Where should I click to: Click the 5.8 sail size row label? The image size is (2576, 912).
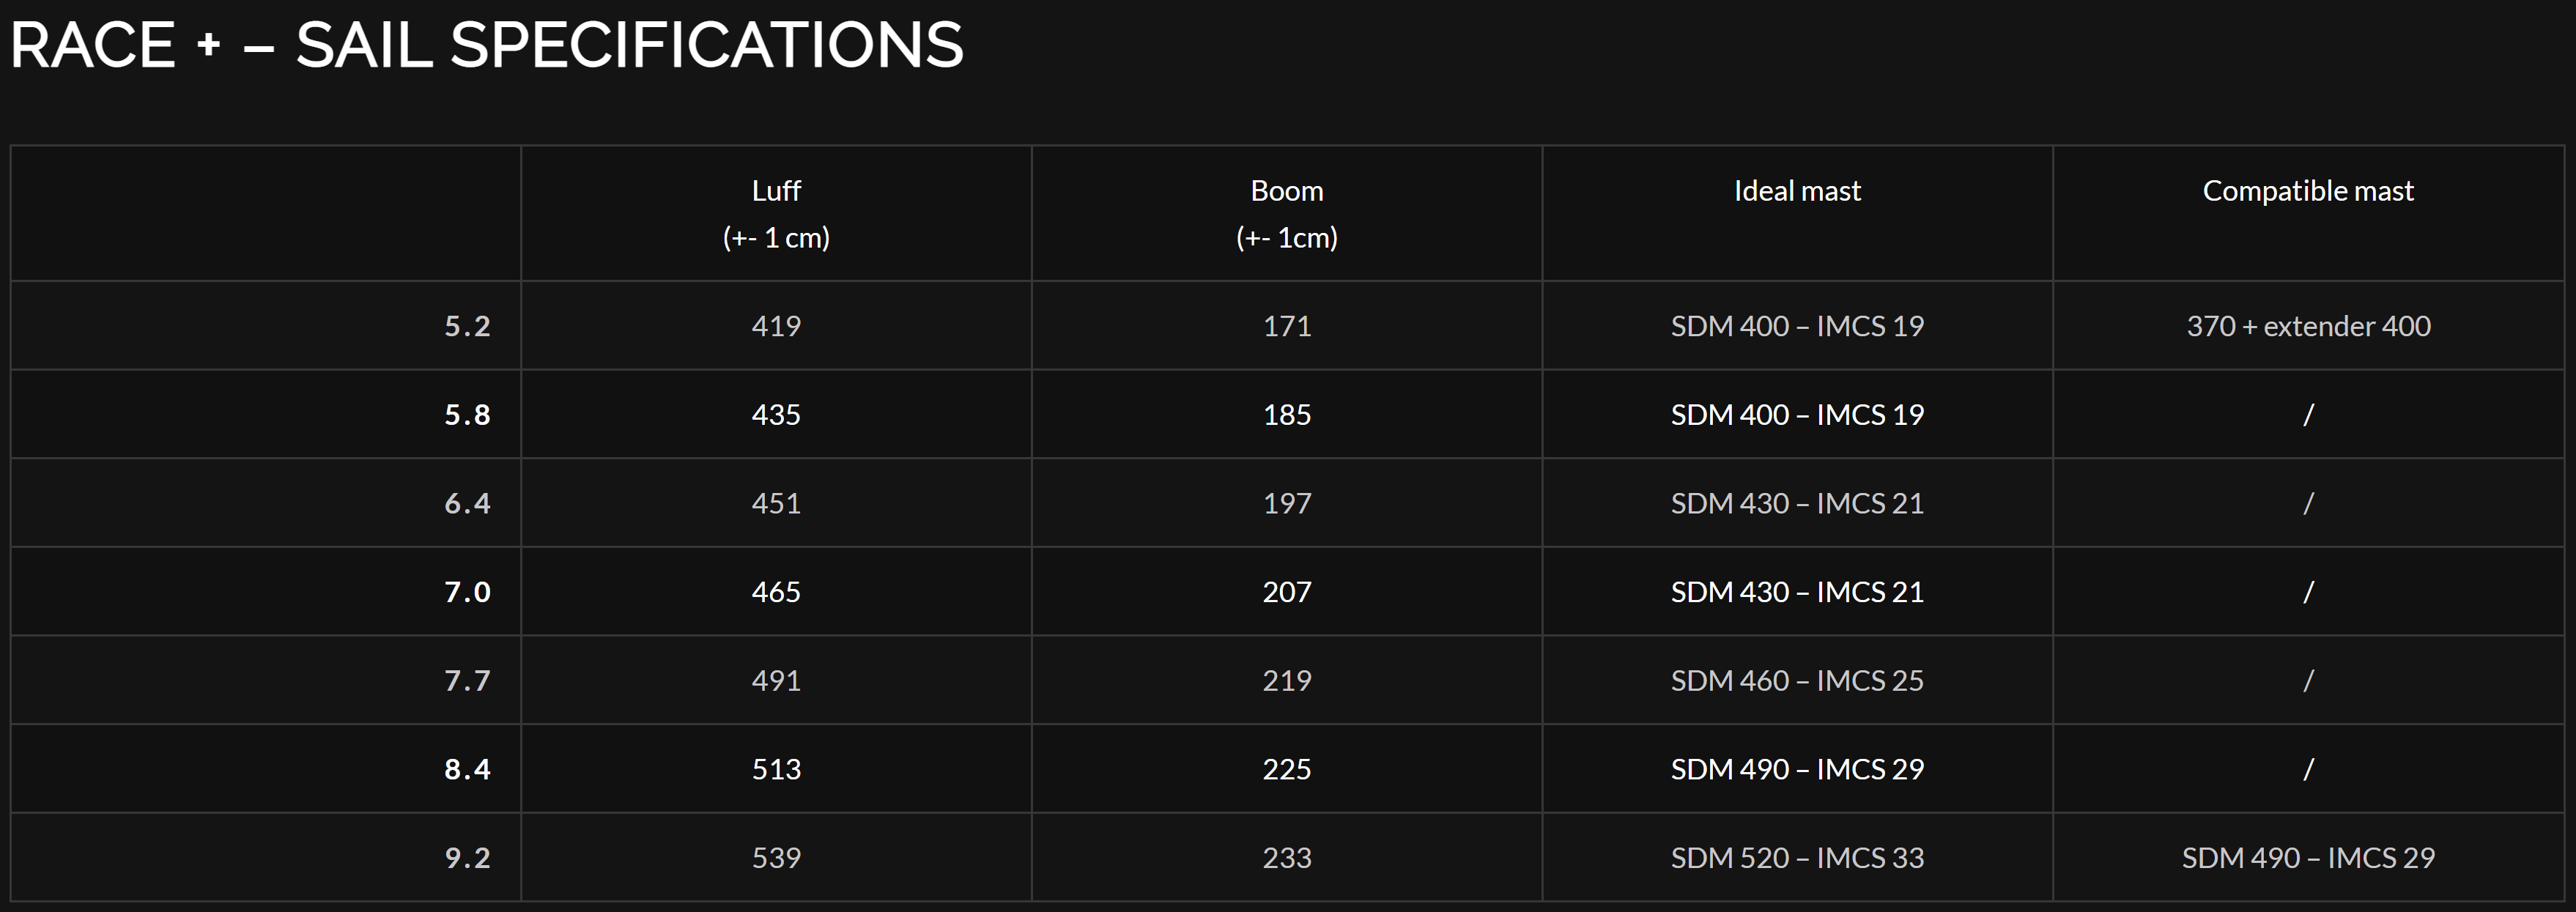467,415
